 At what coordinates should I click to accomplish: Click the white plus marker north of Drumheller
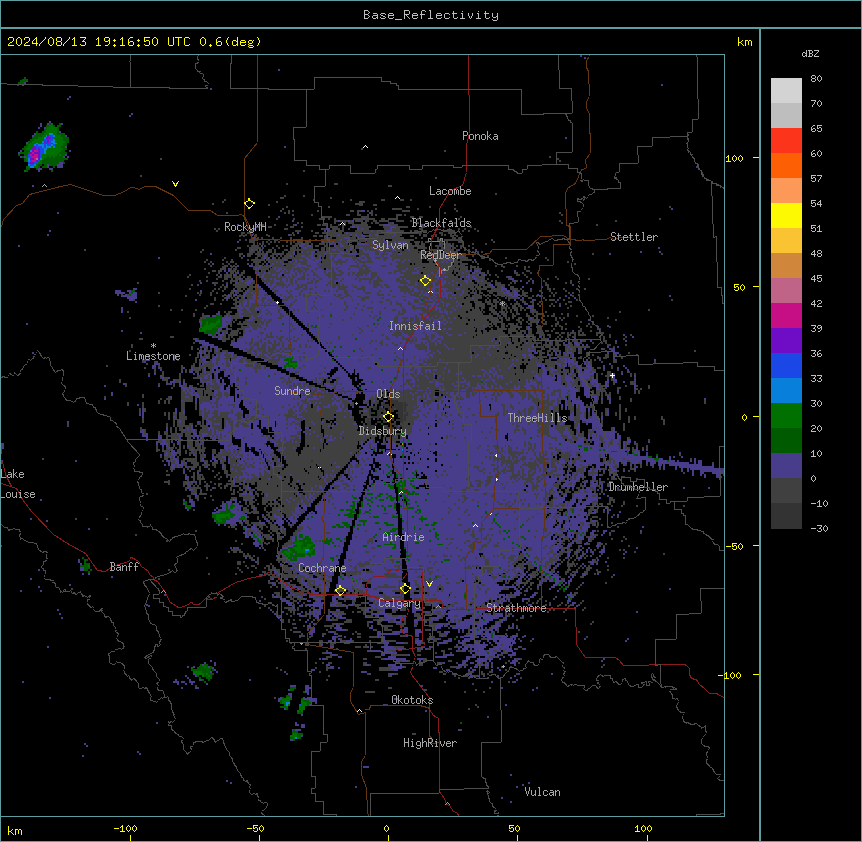coord(612,376)
